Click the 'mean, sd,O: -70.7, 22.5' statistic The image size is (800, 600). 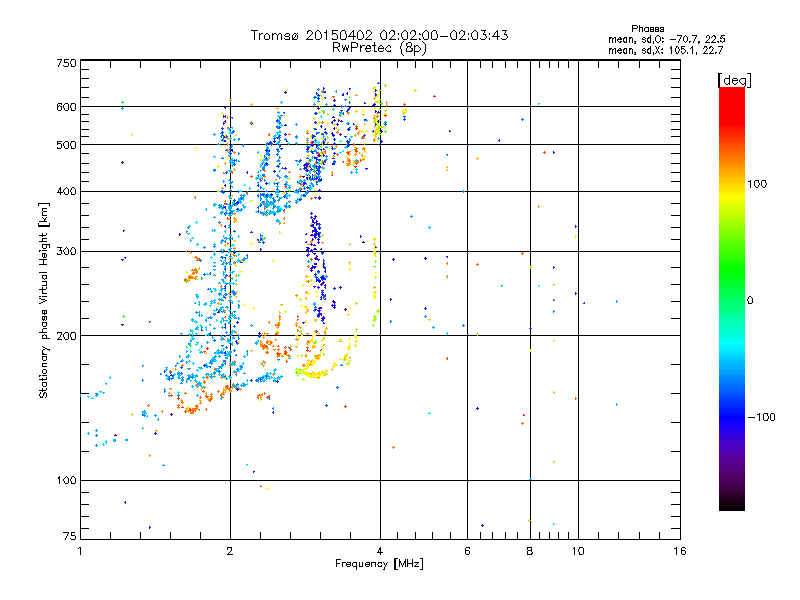pos(666,39)
